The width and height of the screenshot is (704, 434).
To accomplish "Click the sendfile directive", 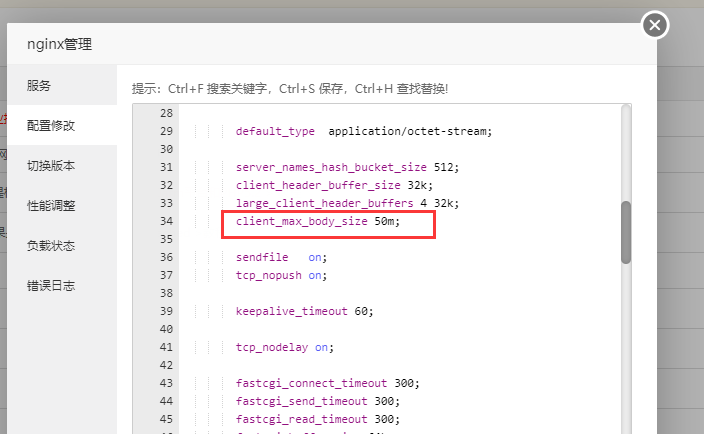I will coord(262,257).
